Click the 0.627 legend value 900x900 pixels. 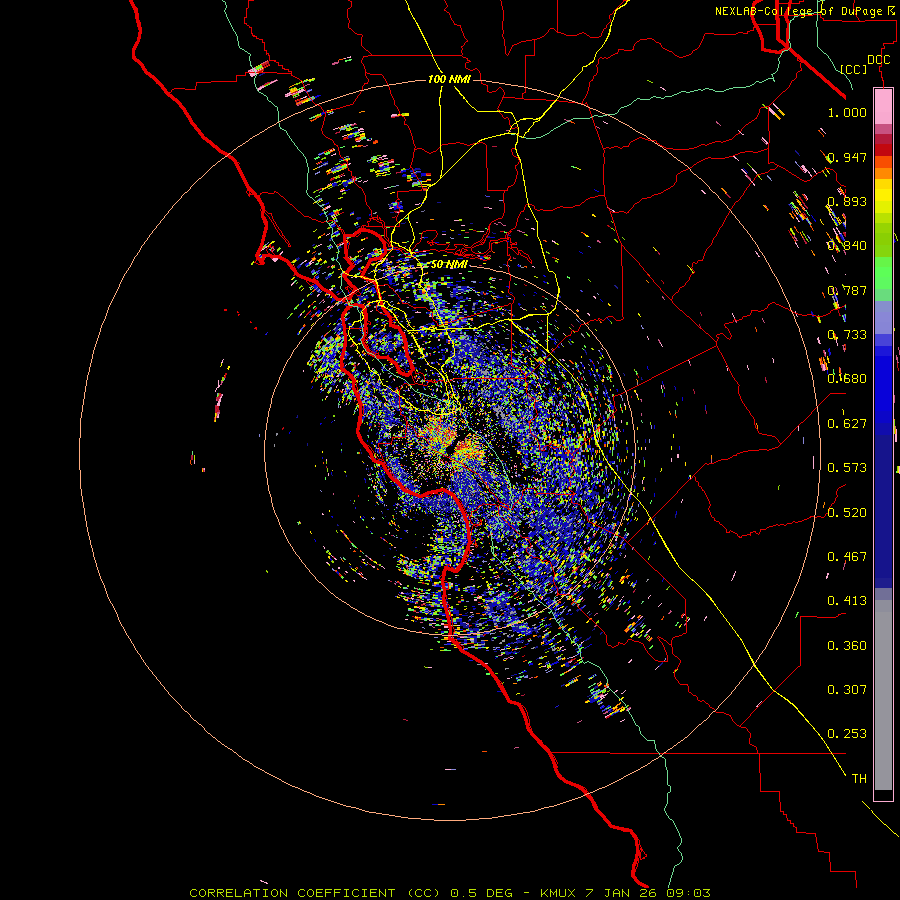coord(847,424)
